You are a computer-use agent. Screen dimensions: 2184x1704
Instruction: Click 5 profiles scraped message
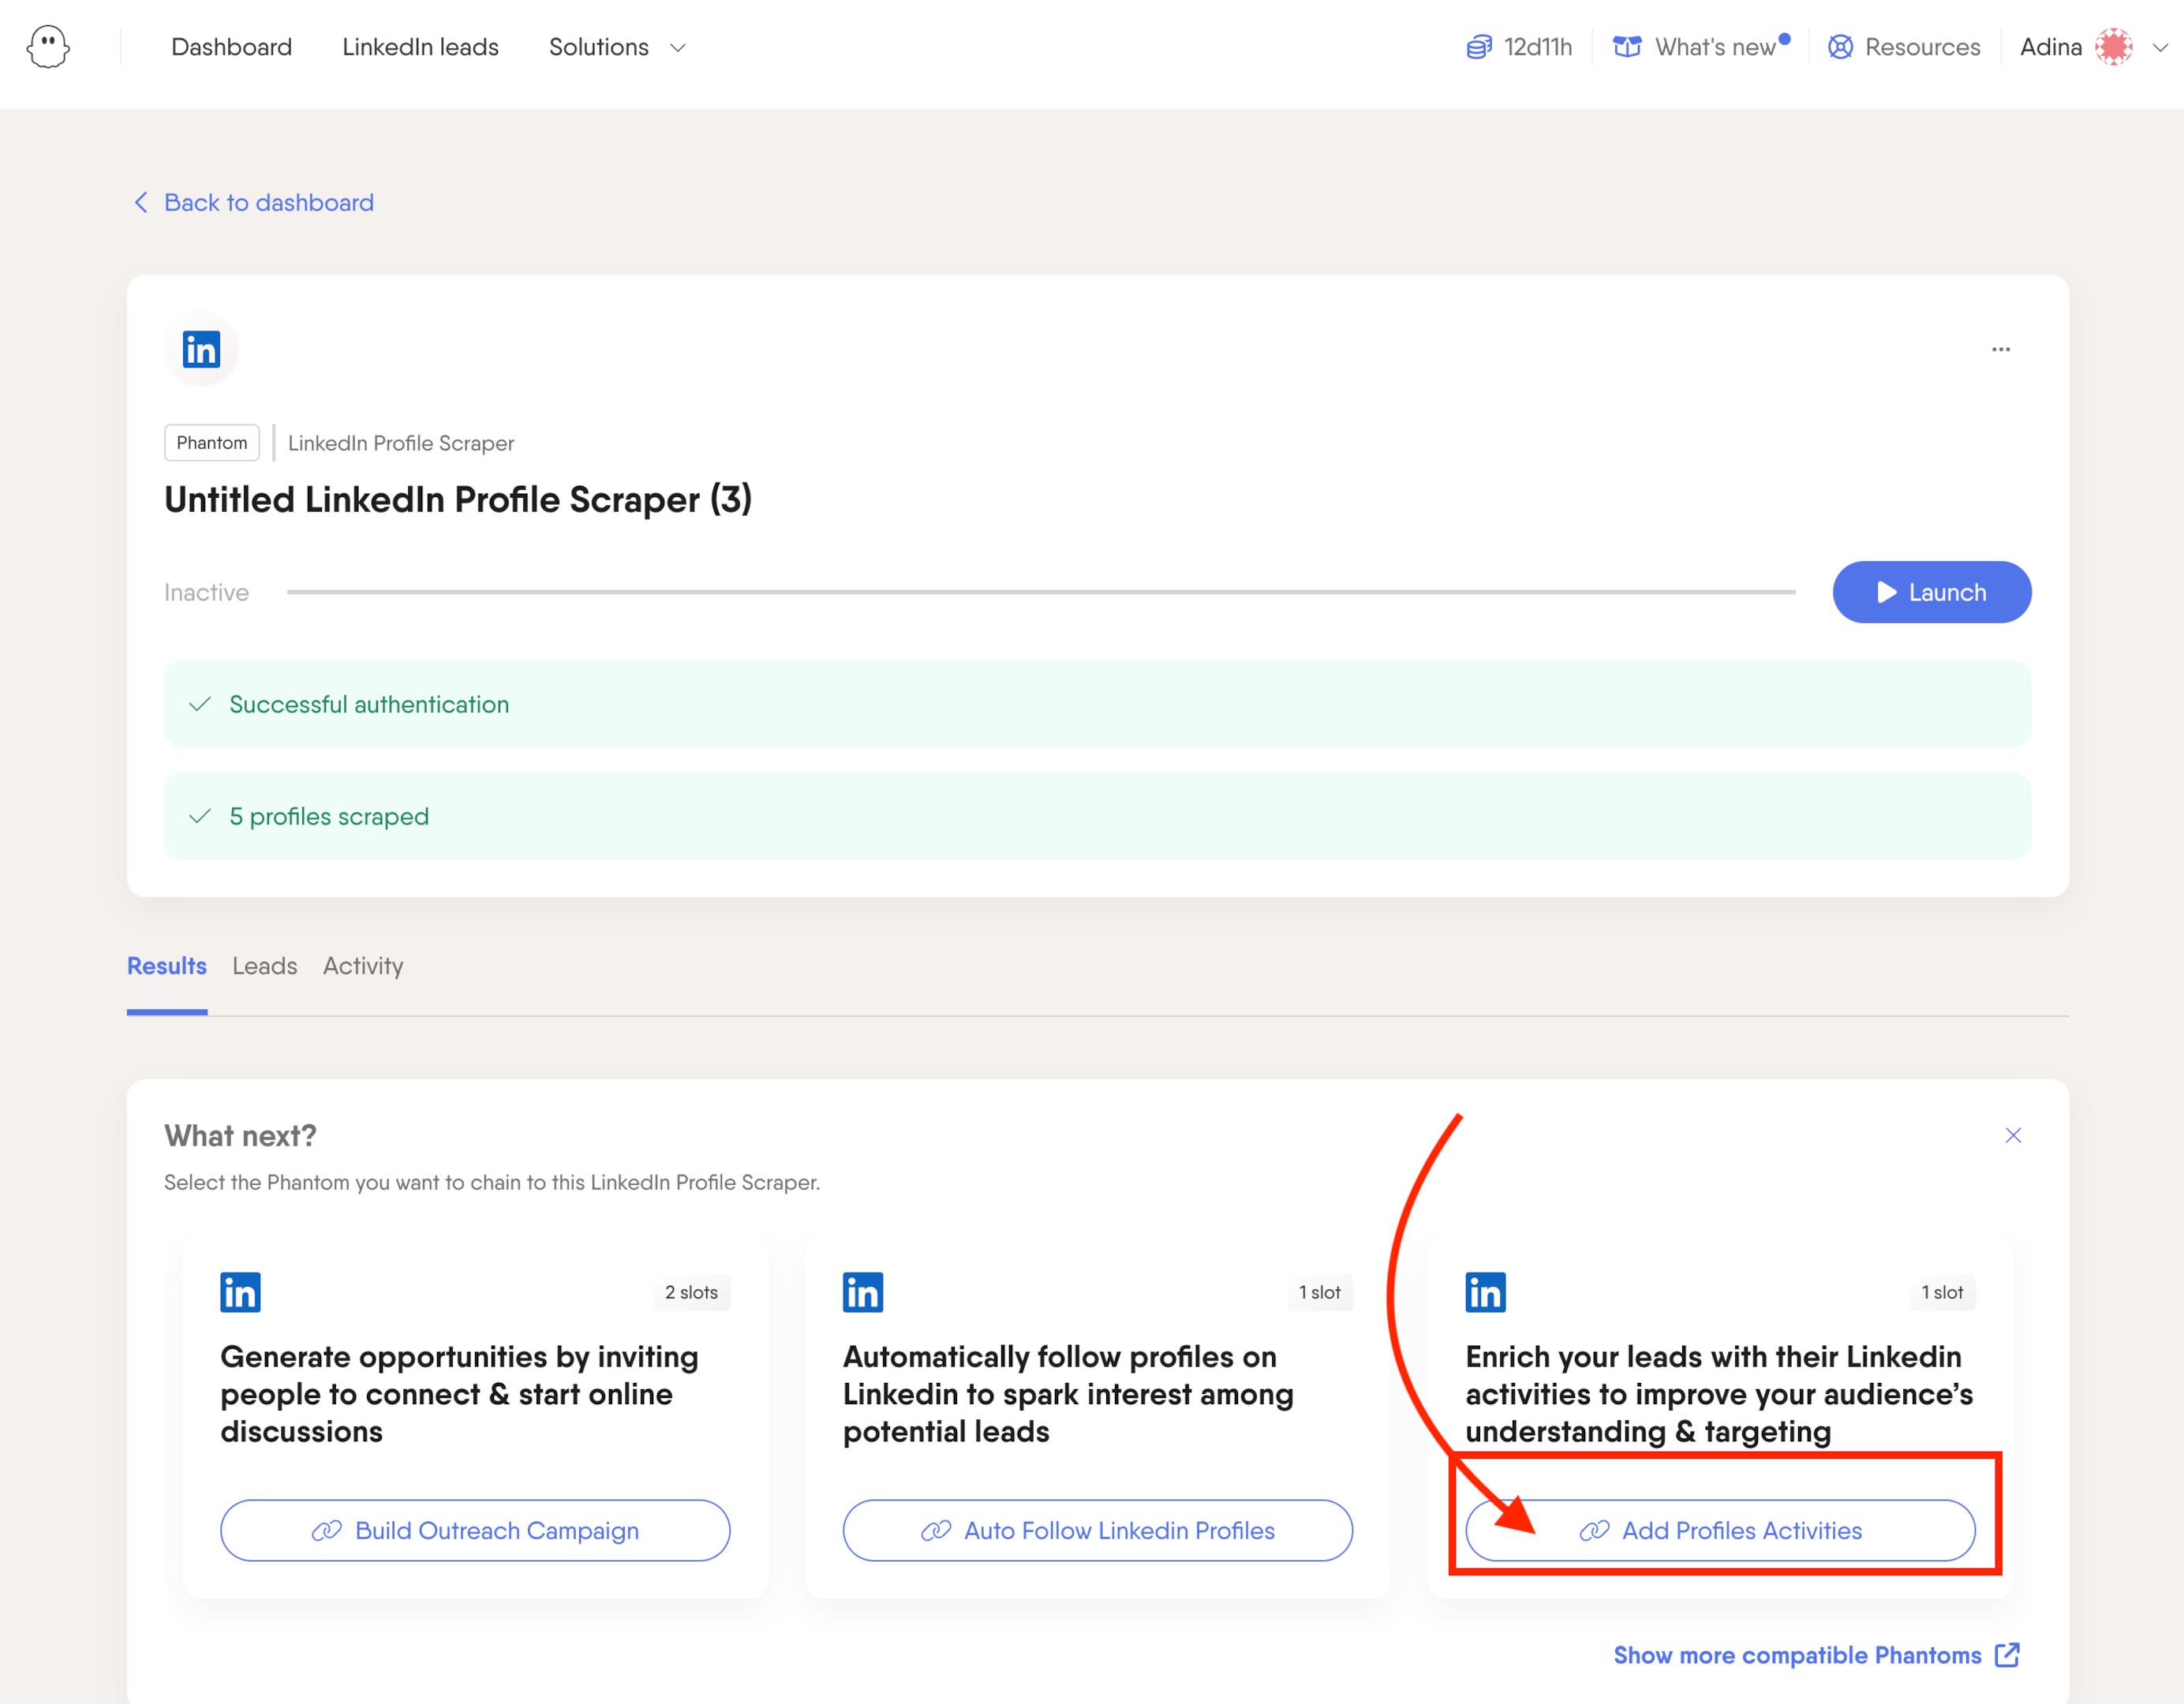click(x=1098, y=816)
